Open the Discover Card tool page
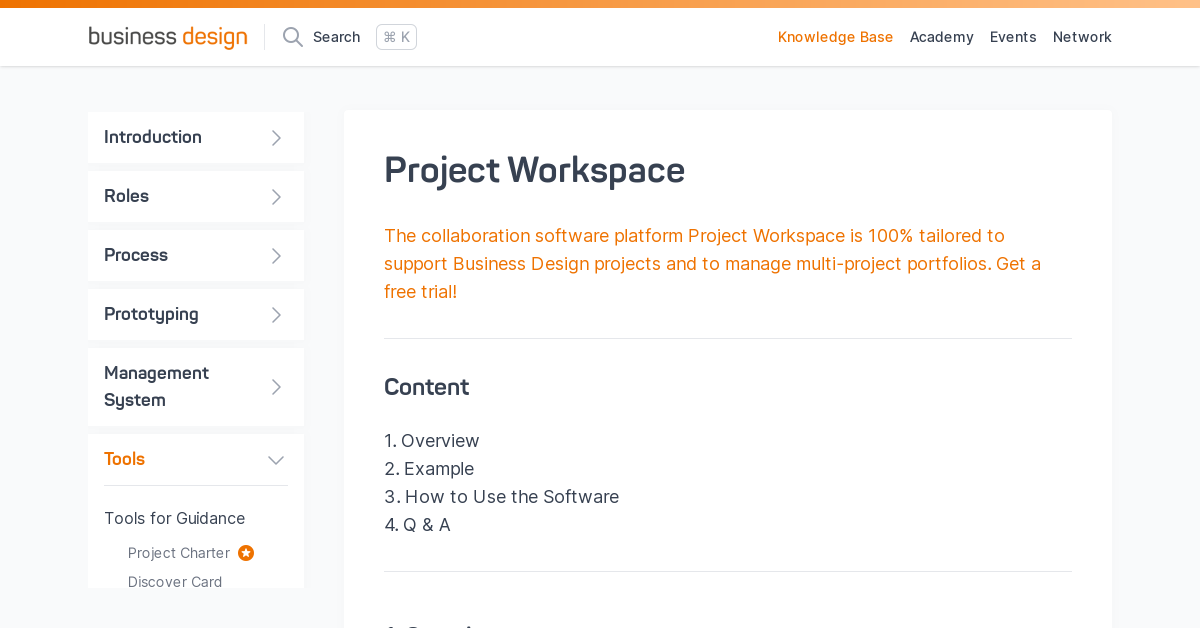1200x628 pixels. click(175, 582)
